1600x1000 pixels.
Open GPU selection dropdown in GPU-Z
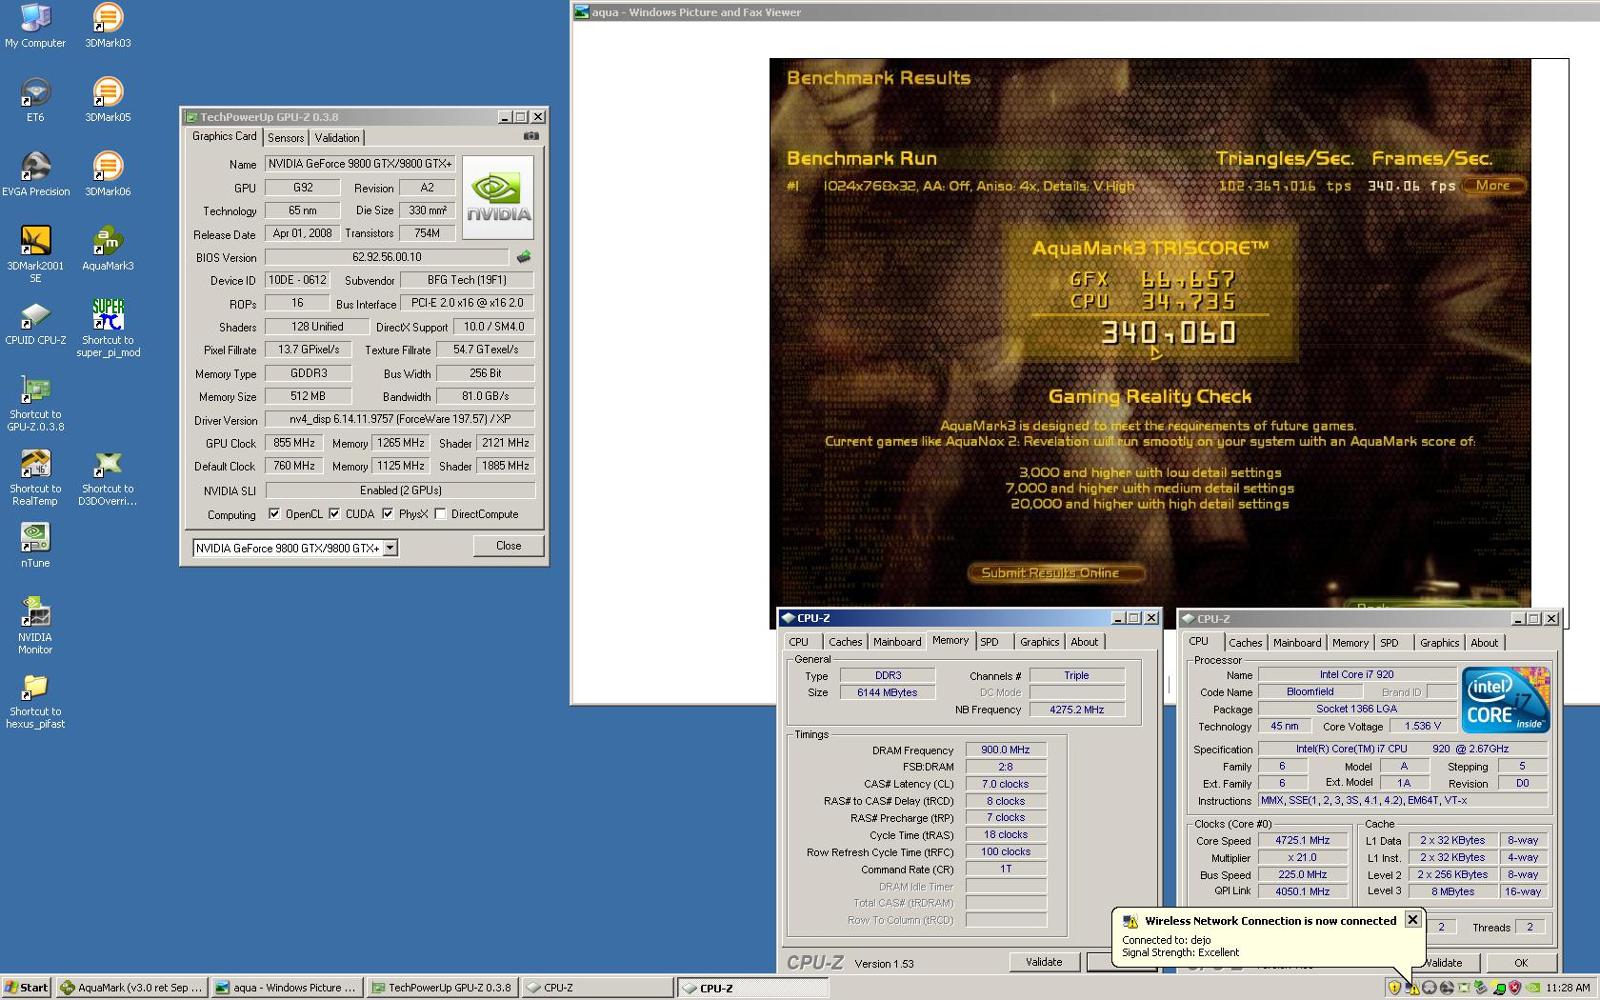(x=391, y=548)
